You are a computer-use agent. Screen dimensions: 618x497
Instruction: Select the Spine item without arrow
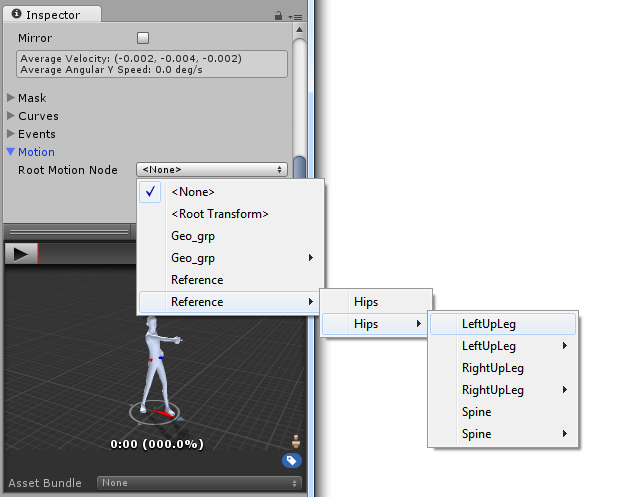(477, 412)
